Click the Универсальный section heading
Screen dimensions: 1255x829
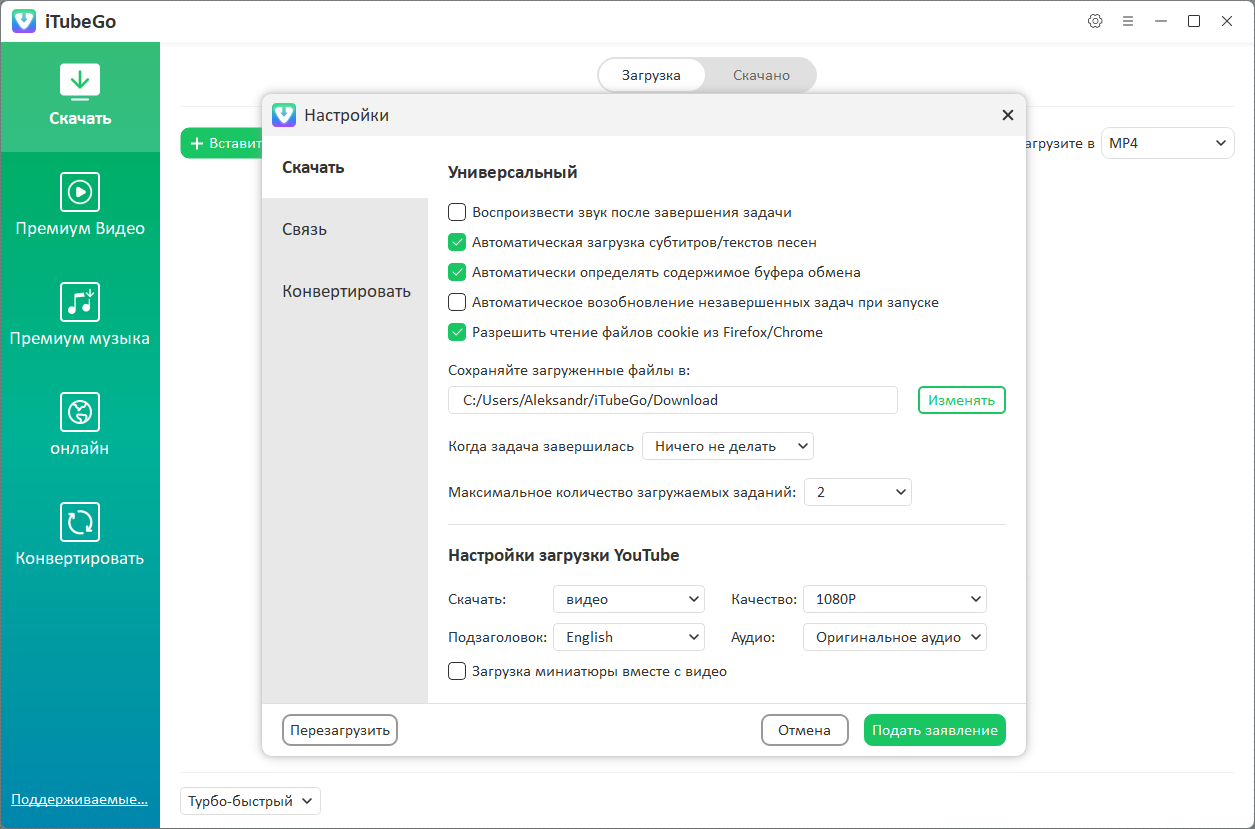coord(513,172)
